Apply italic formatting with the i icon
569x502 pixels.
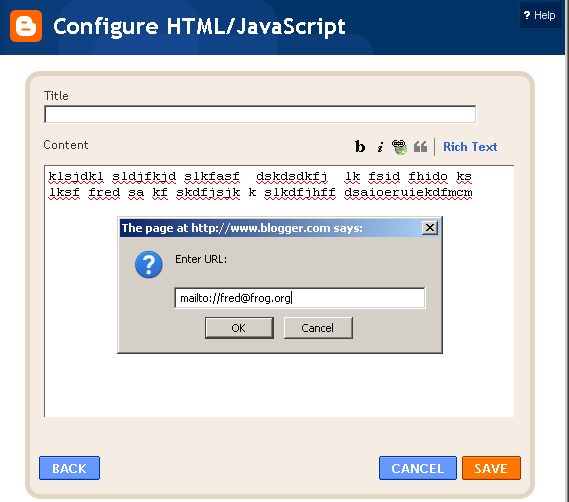click(x=380, y=147)
